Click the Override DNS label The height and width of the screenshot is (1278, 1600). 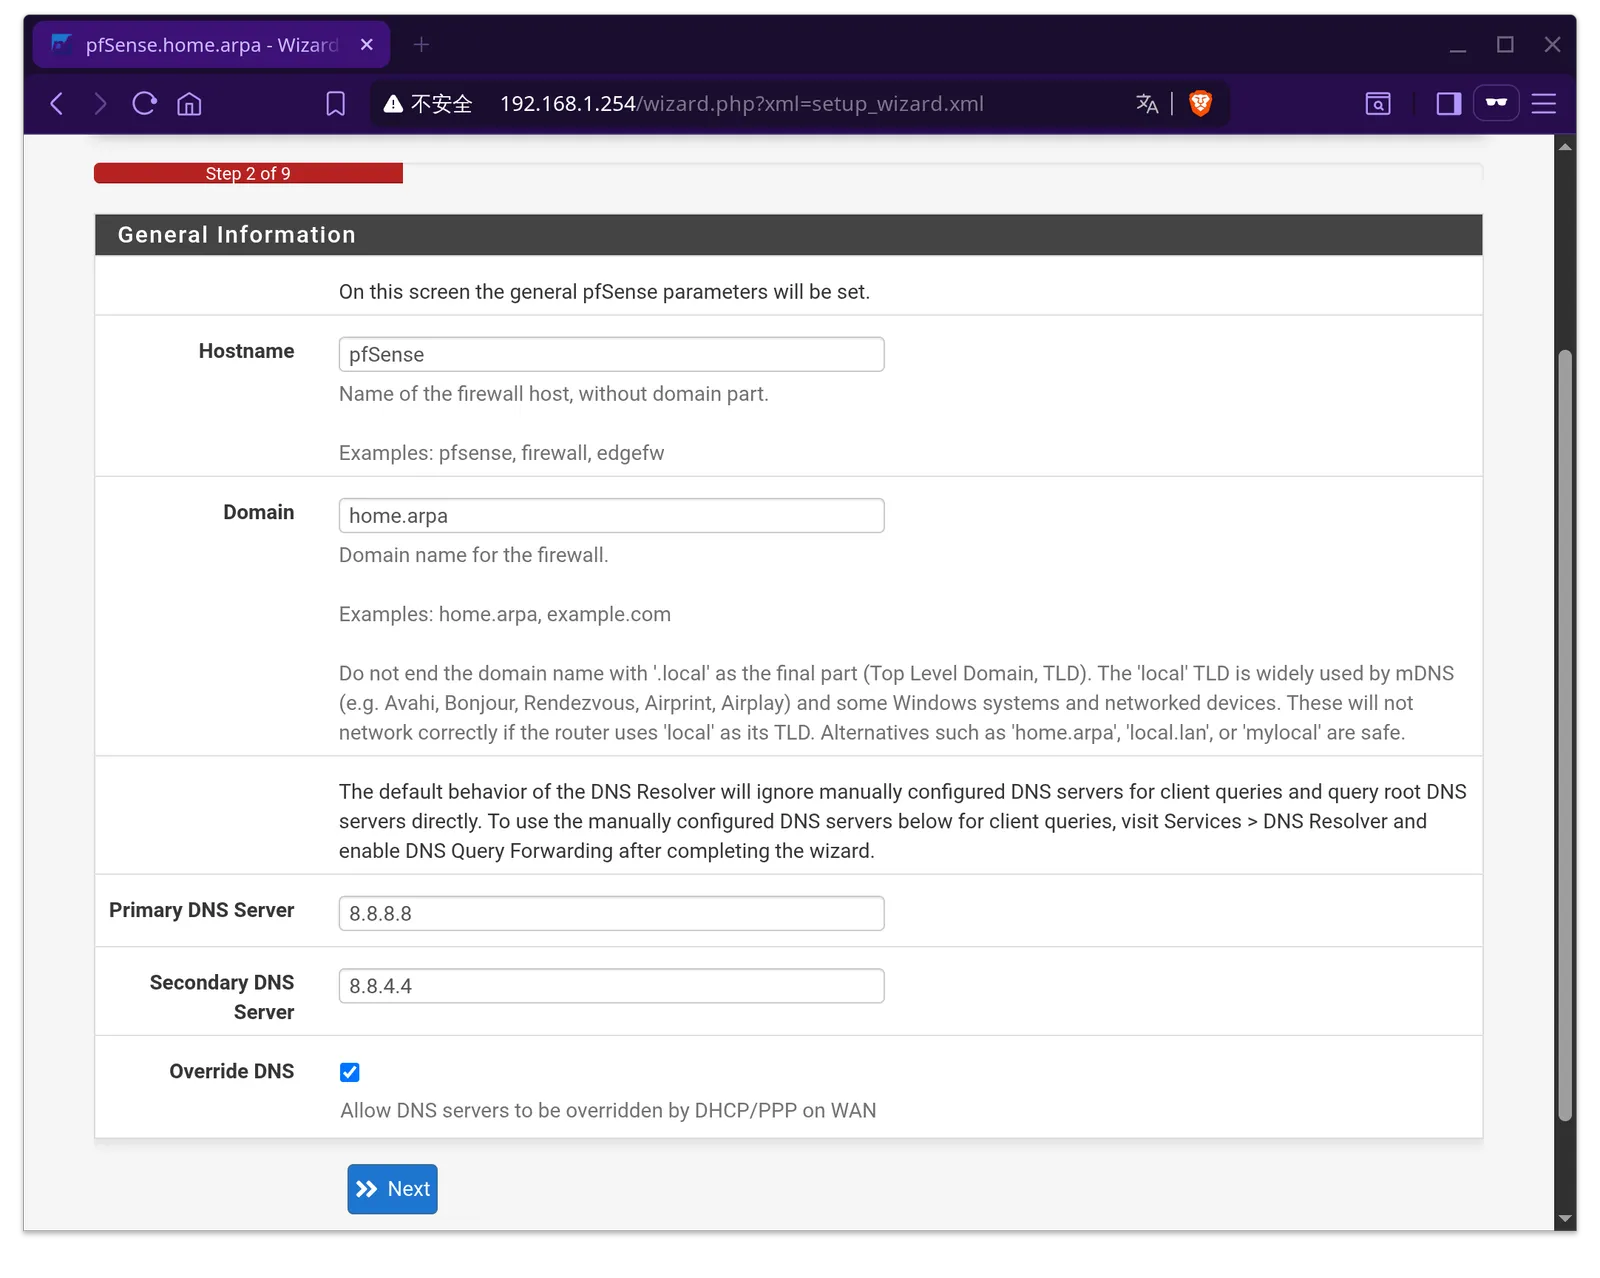point(232,1071)
